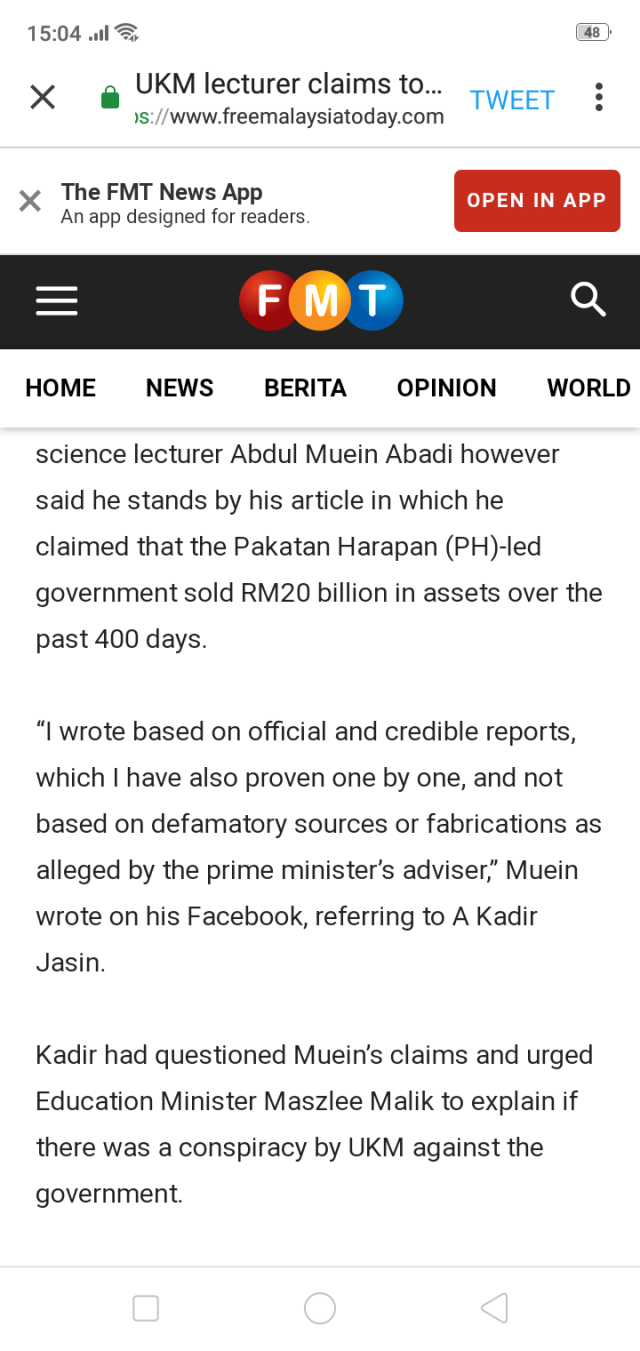This screenshot has height=1351, width=640.
Task: Close the browser custom tab
Action: coord(42,97)
